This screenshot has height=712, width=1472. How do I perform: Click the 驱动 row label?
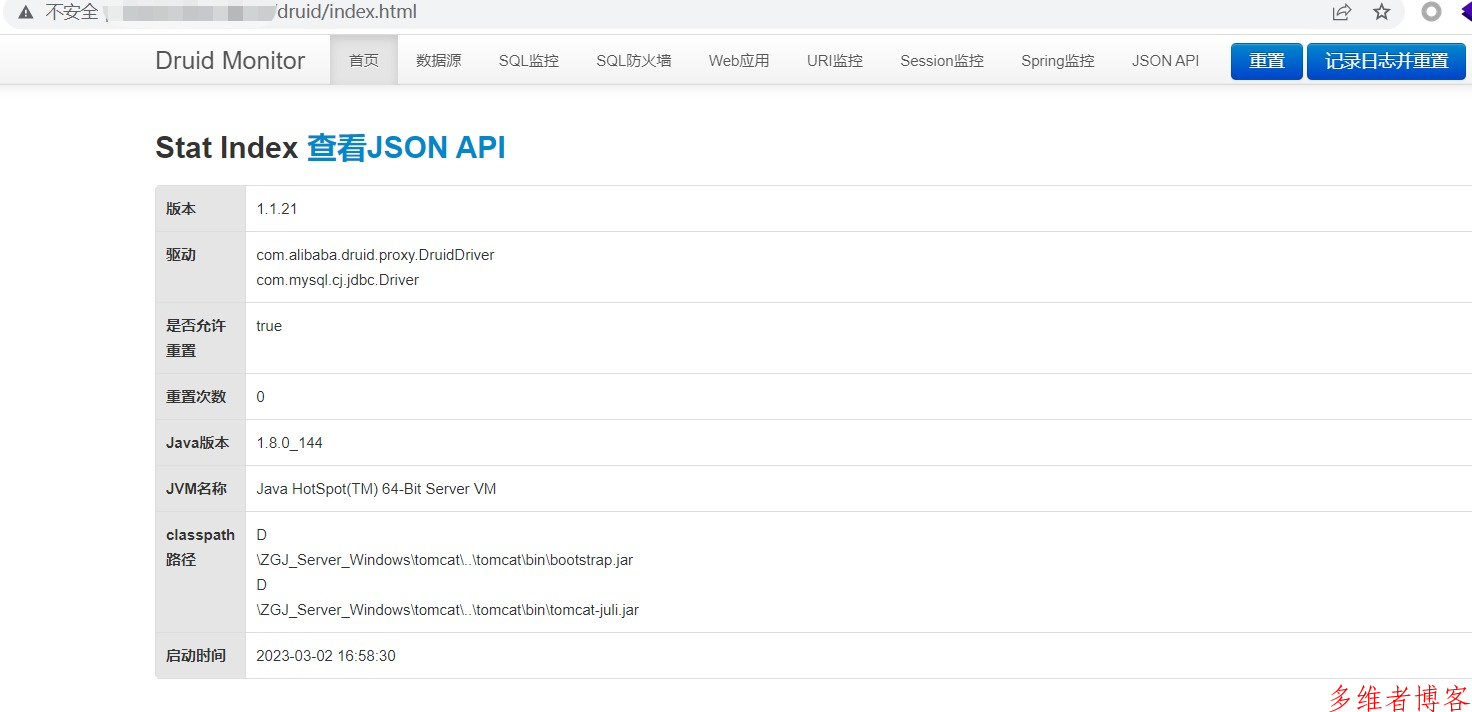click(x=181, y=255)
